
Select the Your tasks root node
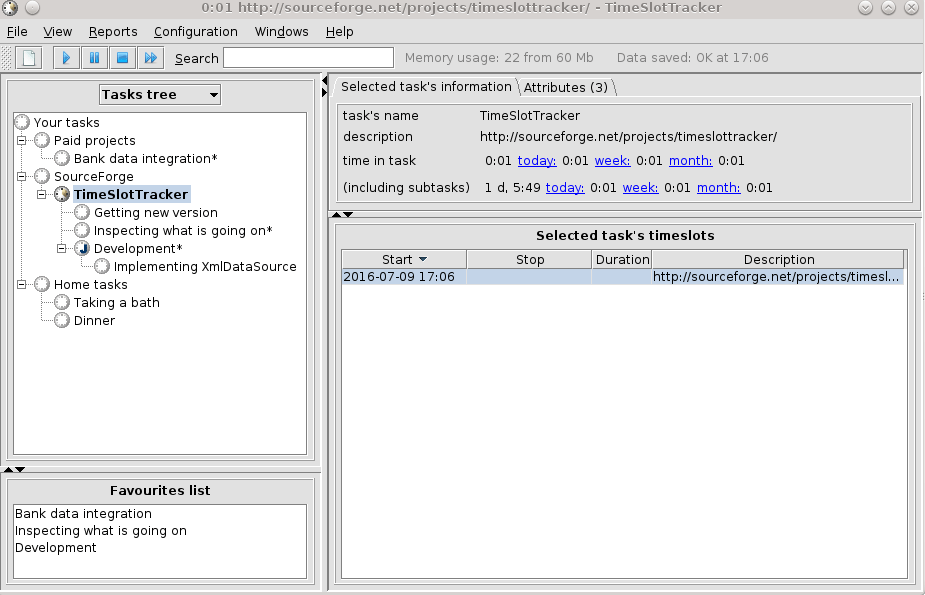(x=66, y=122)
